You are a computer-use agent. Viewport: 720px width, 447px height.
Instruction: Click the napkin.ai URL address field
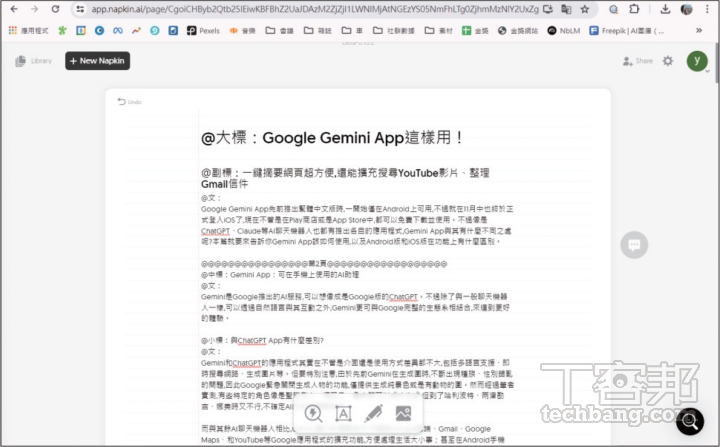[315, 9]
